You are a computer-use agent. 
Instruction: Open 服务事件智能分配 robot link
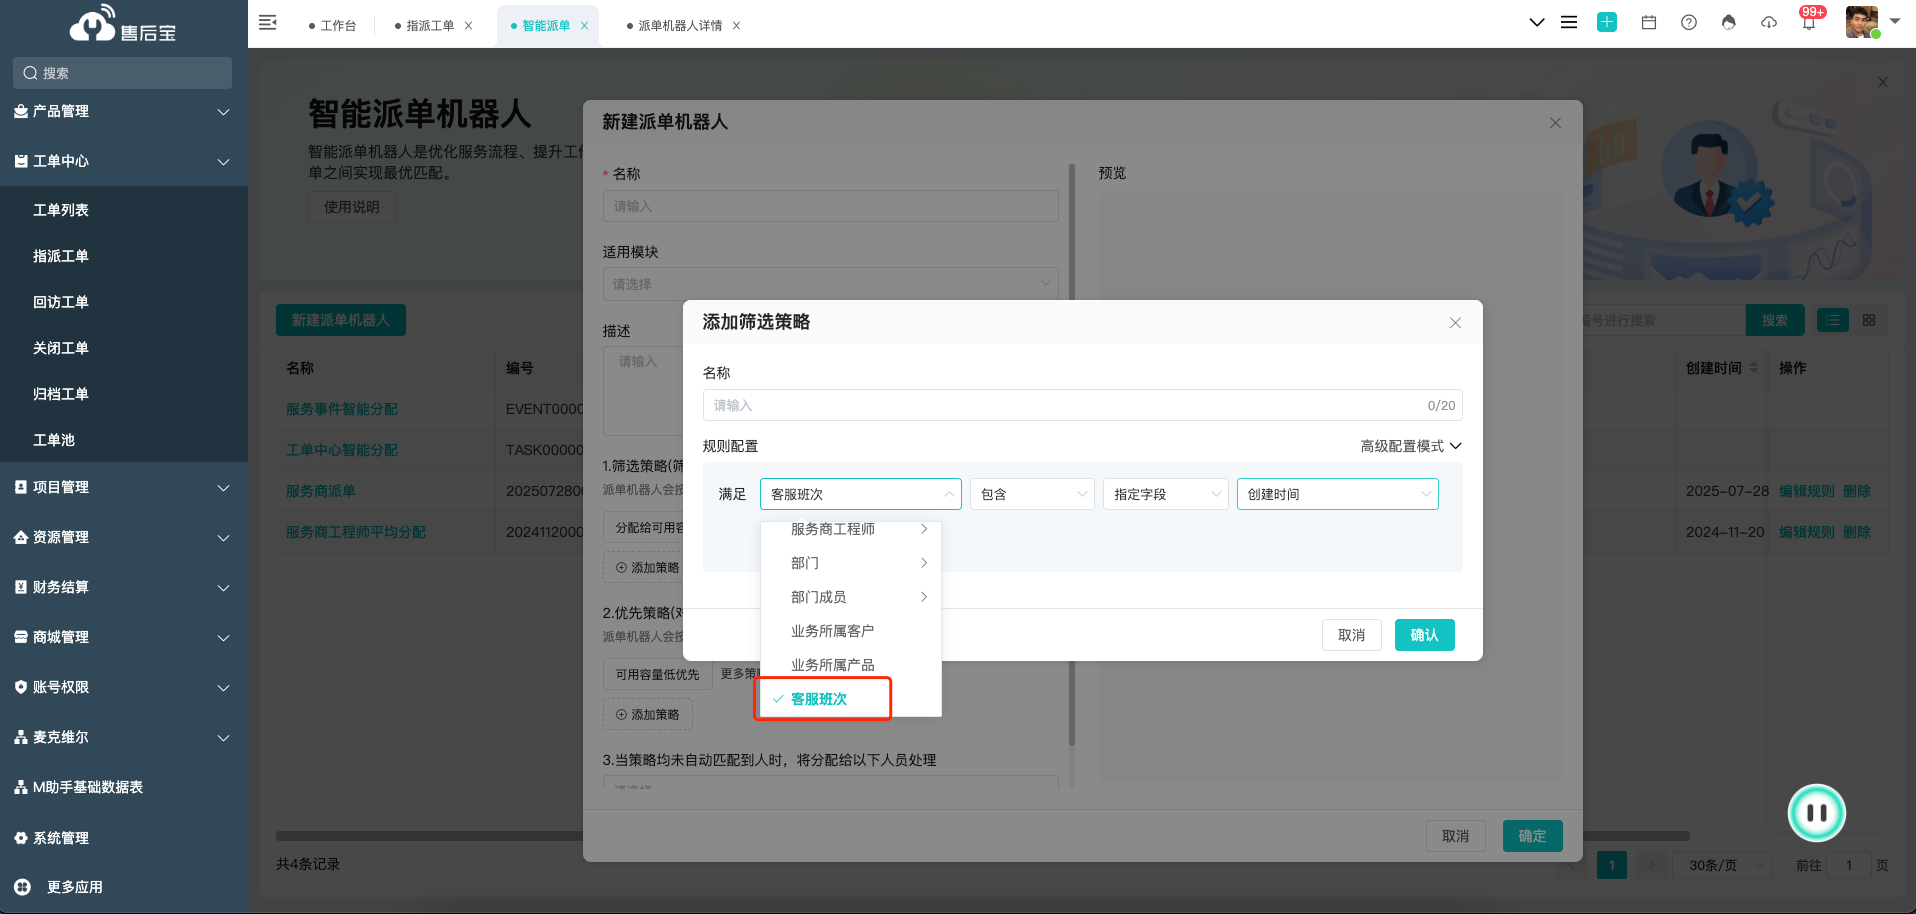342,409
